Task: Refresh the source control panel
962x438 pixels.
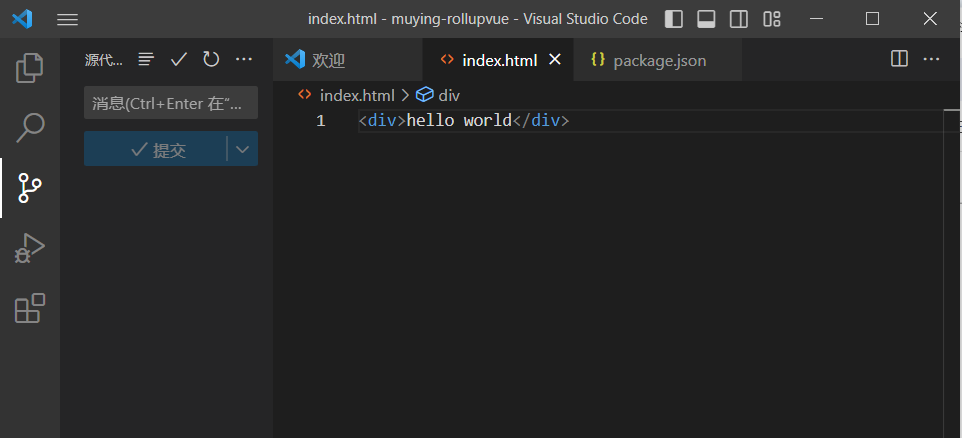Action: coord(211,60)
